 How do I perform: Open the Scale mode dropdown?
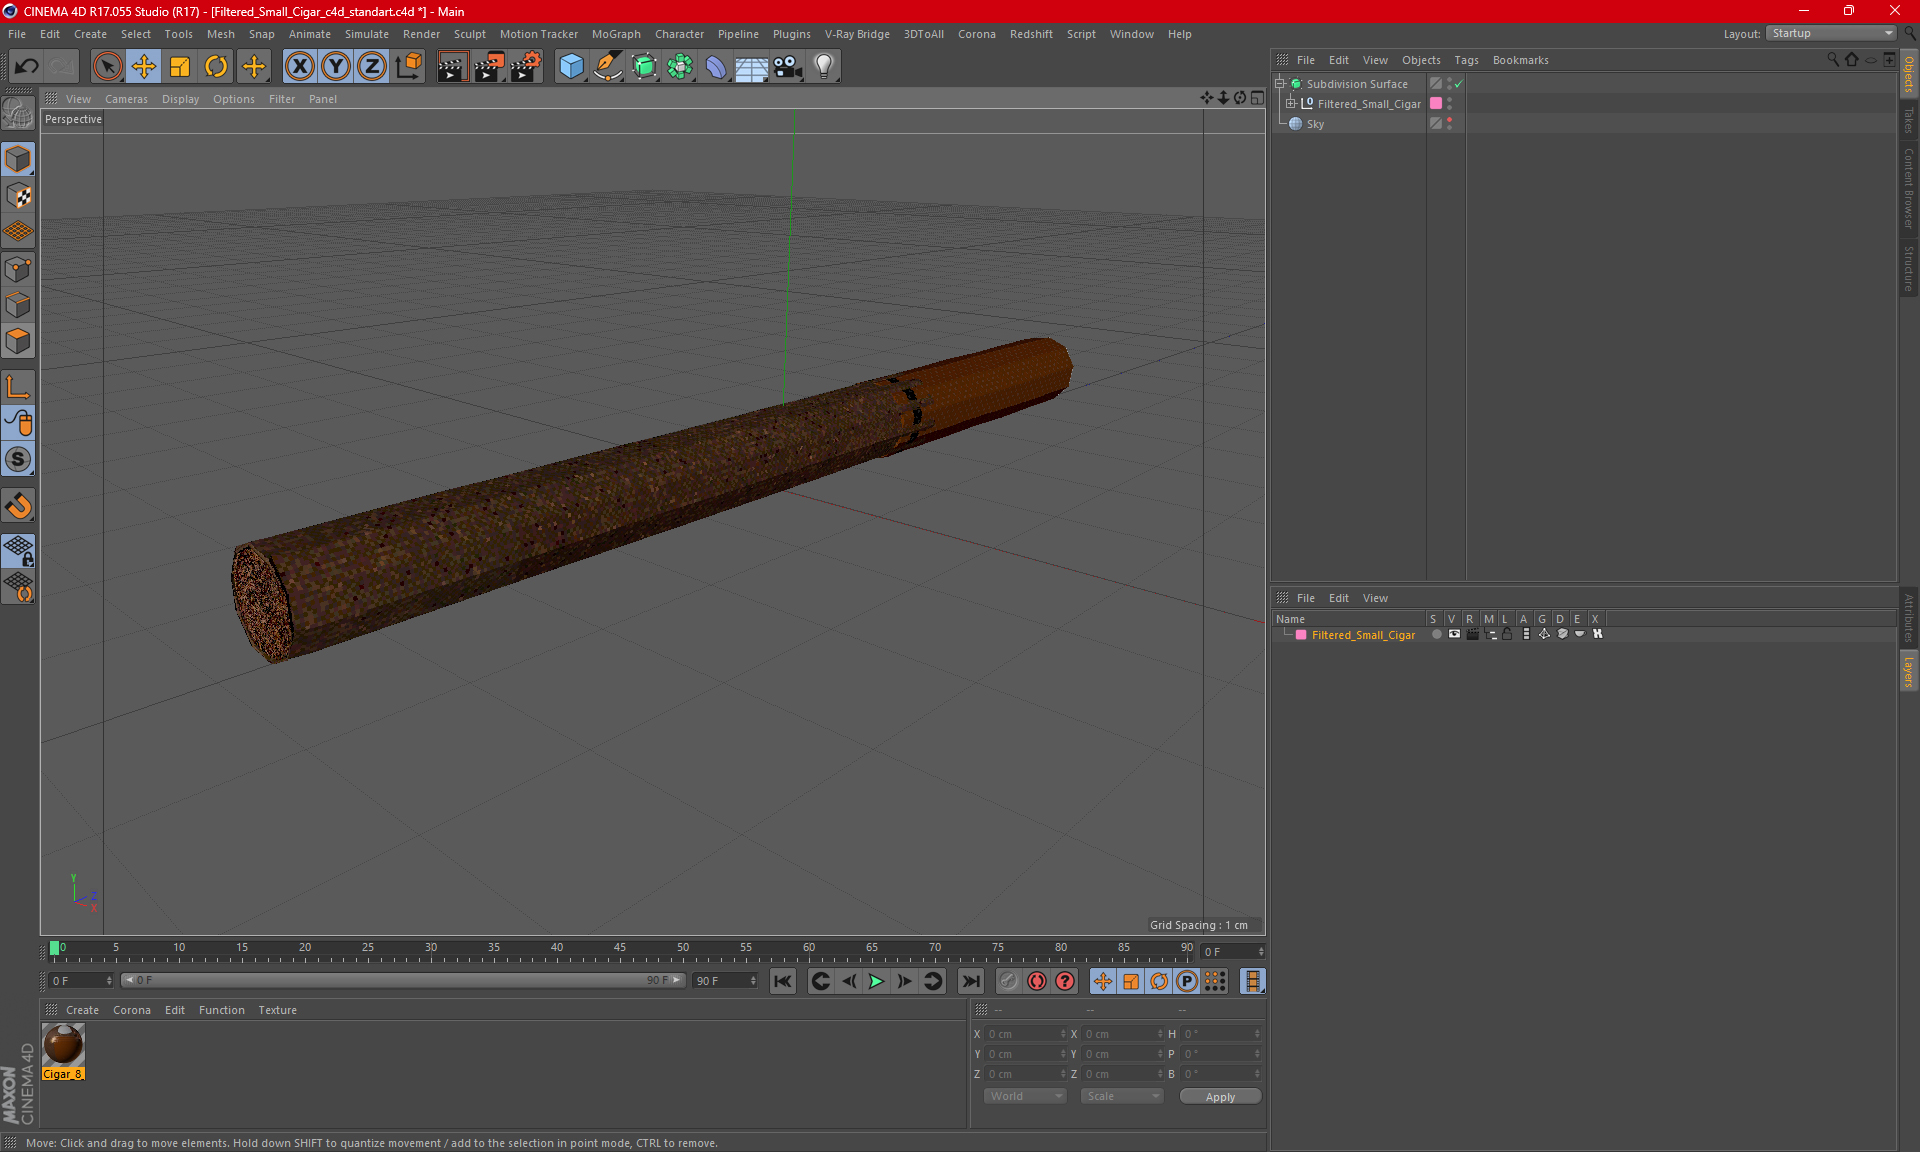tap(1122, 1097)
